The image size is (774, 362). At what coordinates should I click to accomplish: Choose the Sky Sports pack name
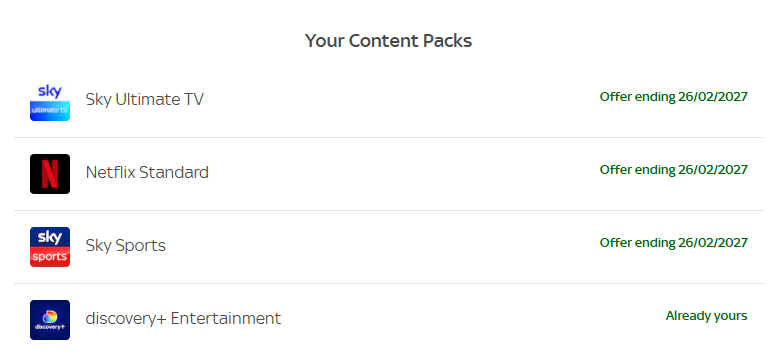pos(126,246)
